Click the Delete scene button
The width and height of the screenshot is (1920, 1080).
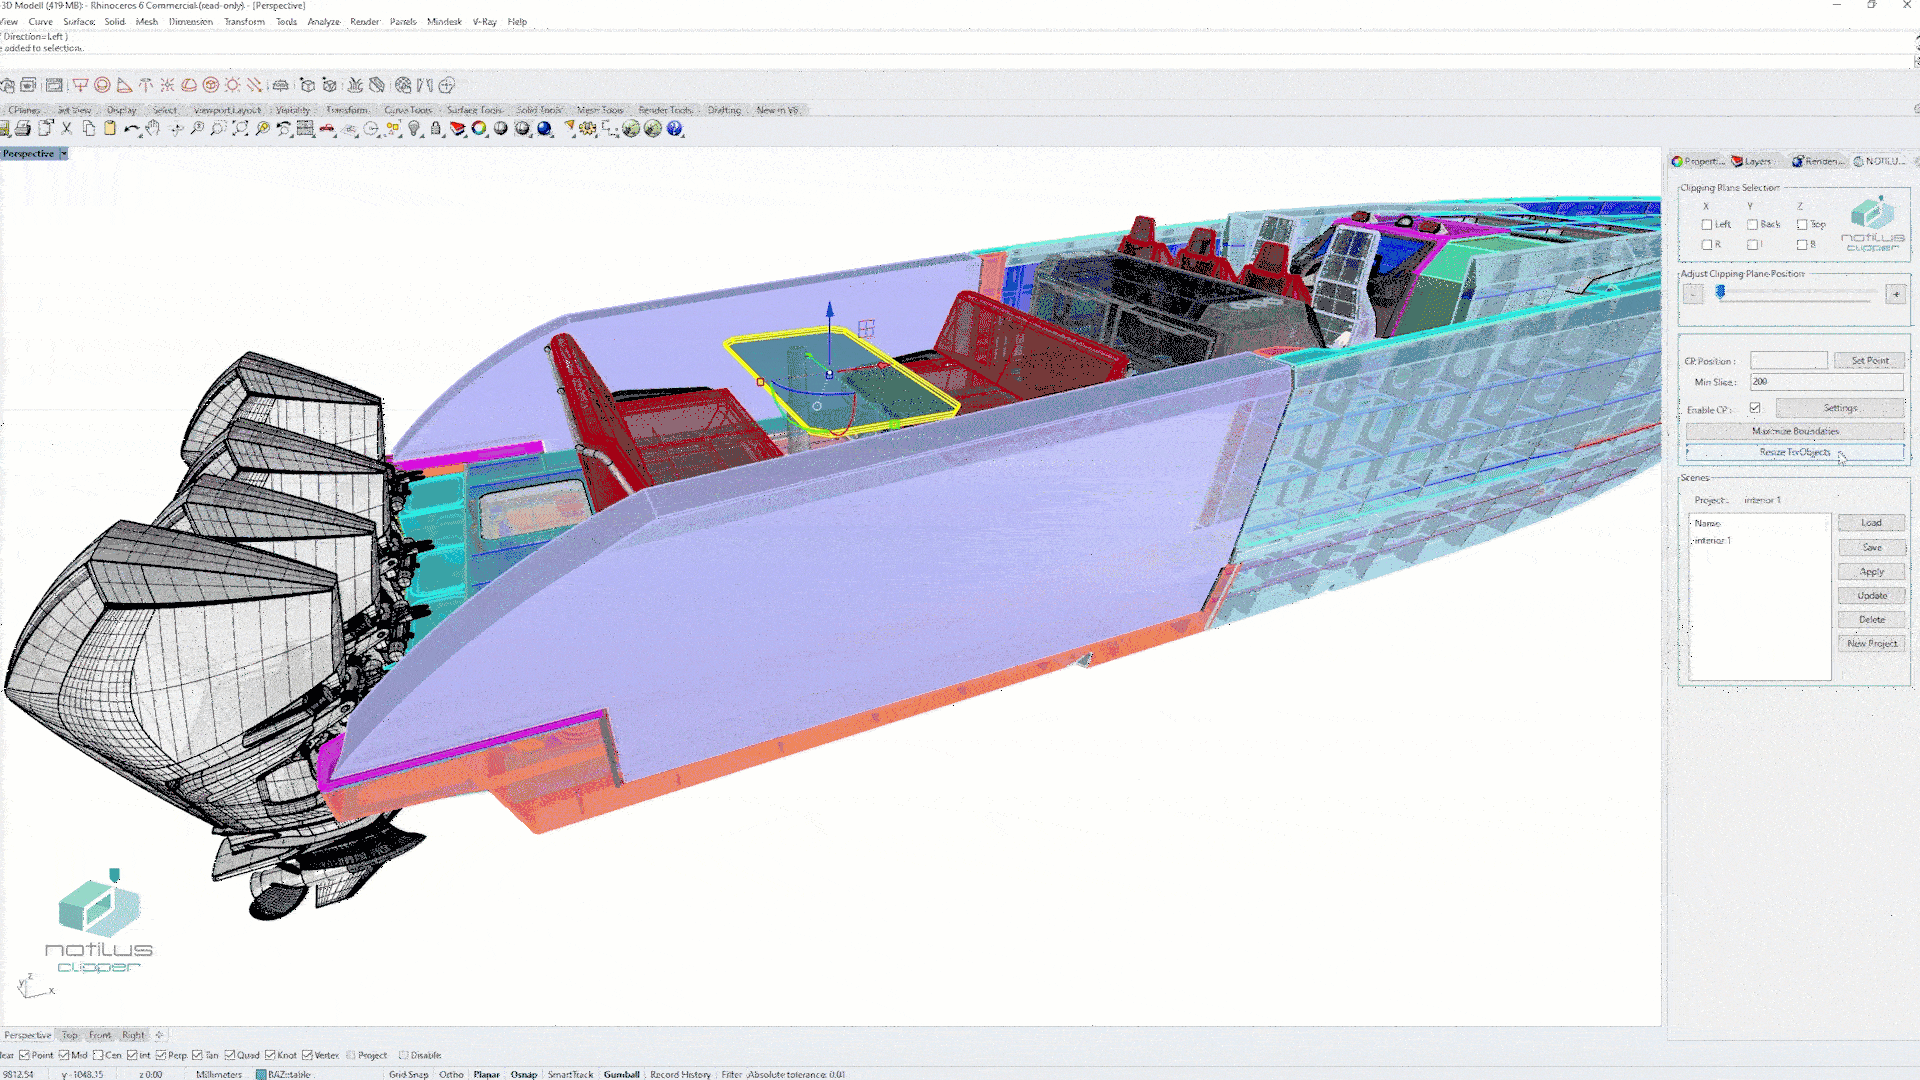[x=1871, y=619]
